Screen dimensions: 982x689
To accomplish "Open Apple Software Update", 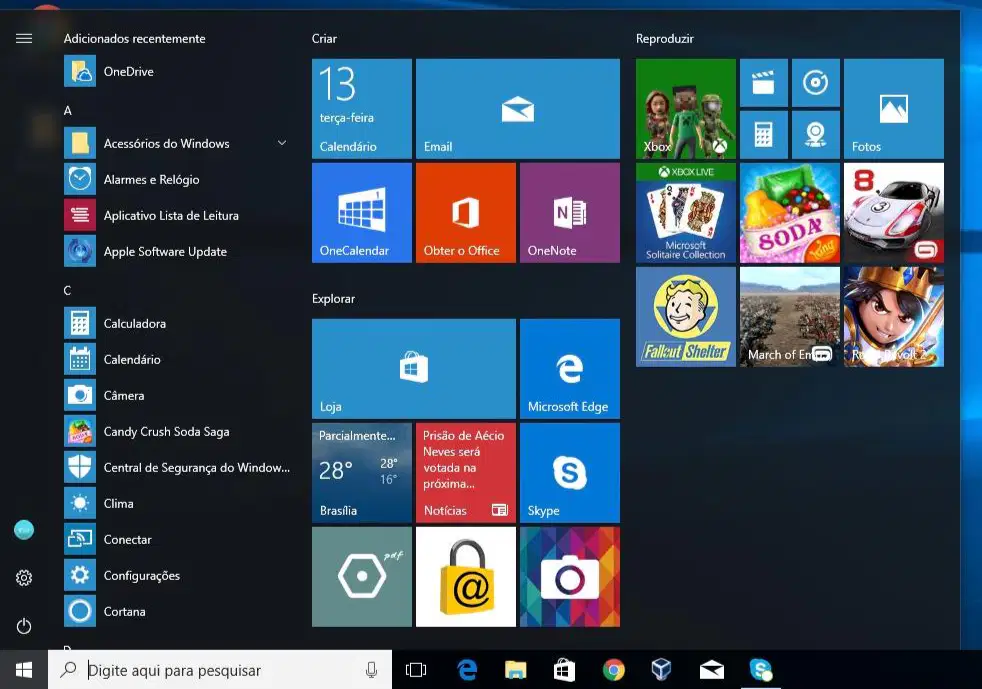I will (177, 252).
